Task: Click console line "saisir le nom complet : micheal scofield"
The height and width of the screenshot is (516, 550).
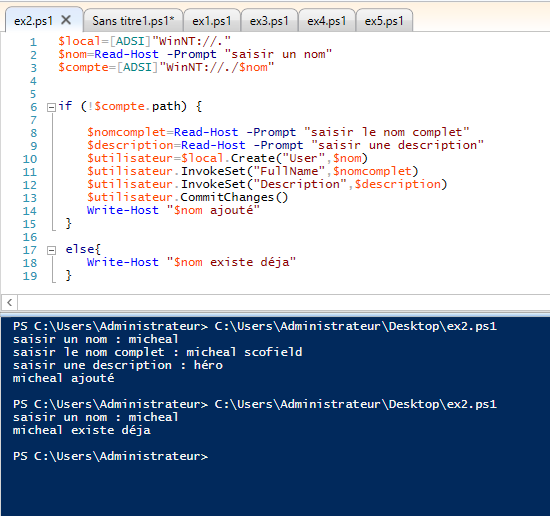Action: 157,352
